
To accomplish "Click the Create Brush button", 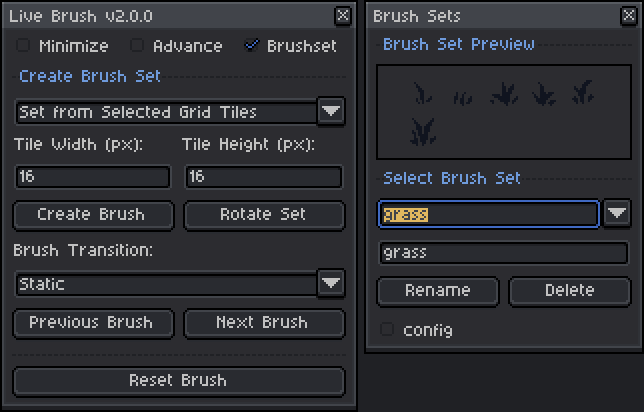I will point(91,214).
